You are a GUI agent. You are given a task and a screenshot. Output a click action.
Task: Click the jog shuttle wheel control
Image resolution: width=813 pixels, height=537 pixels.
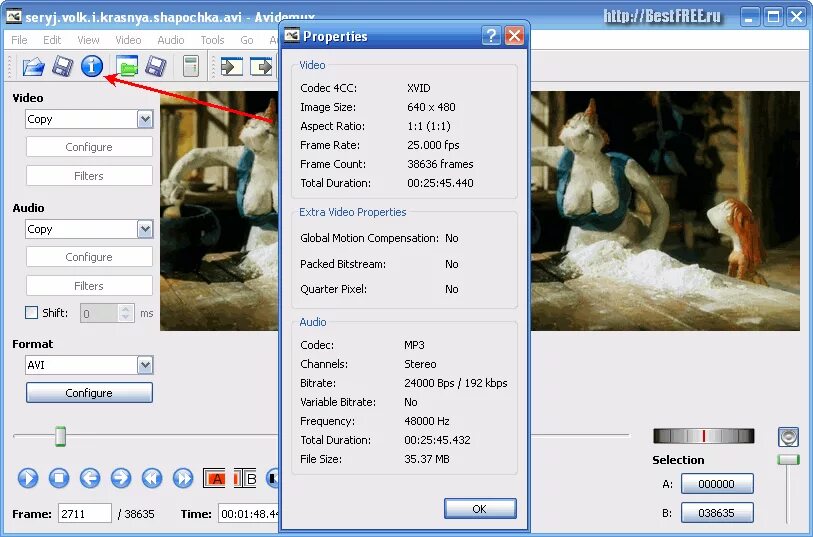(x=704, y=436)
